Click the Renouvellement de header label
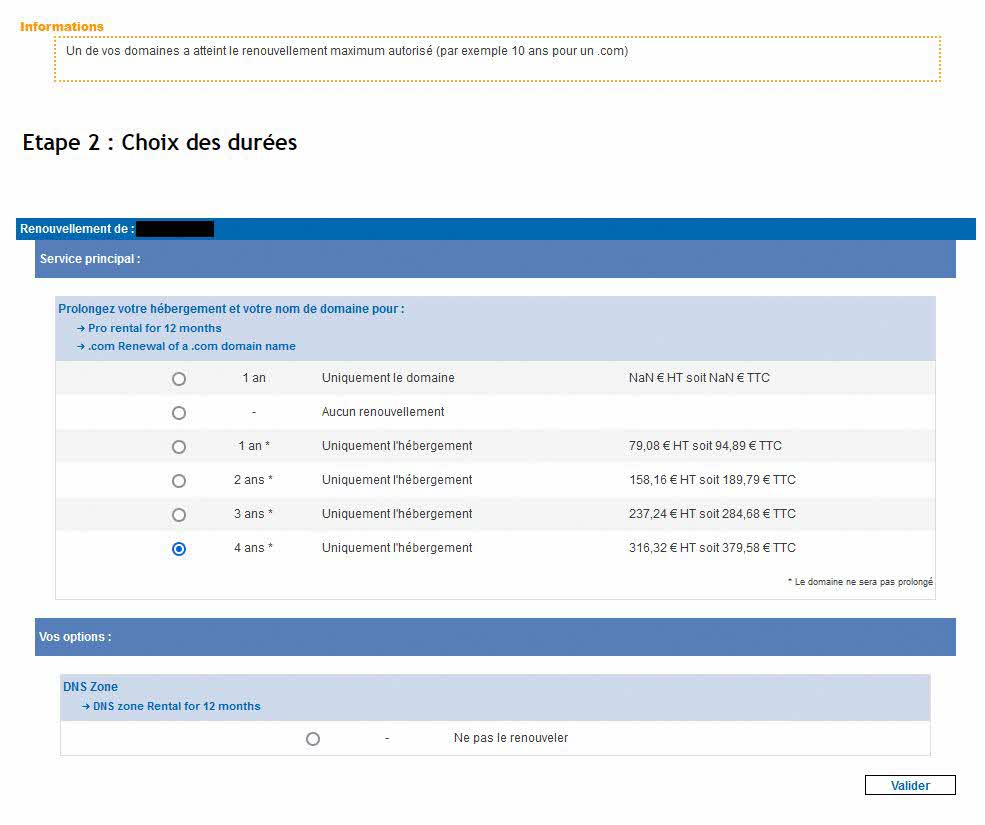 [77, 229]
